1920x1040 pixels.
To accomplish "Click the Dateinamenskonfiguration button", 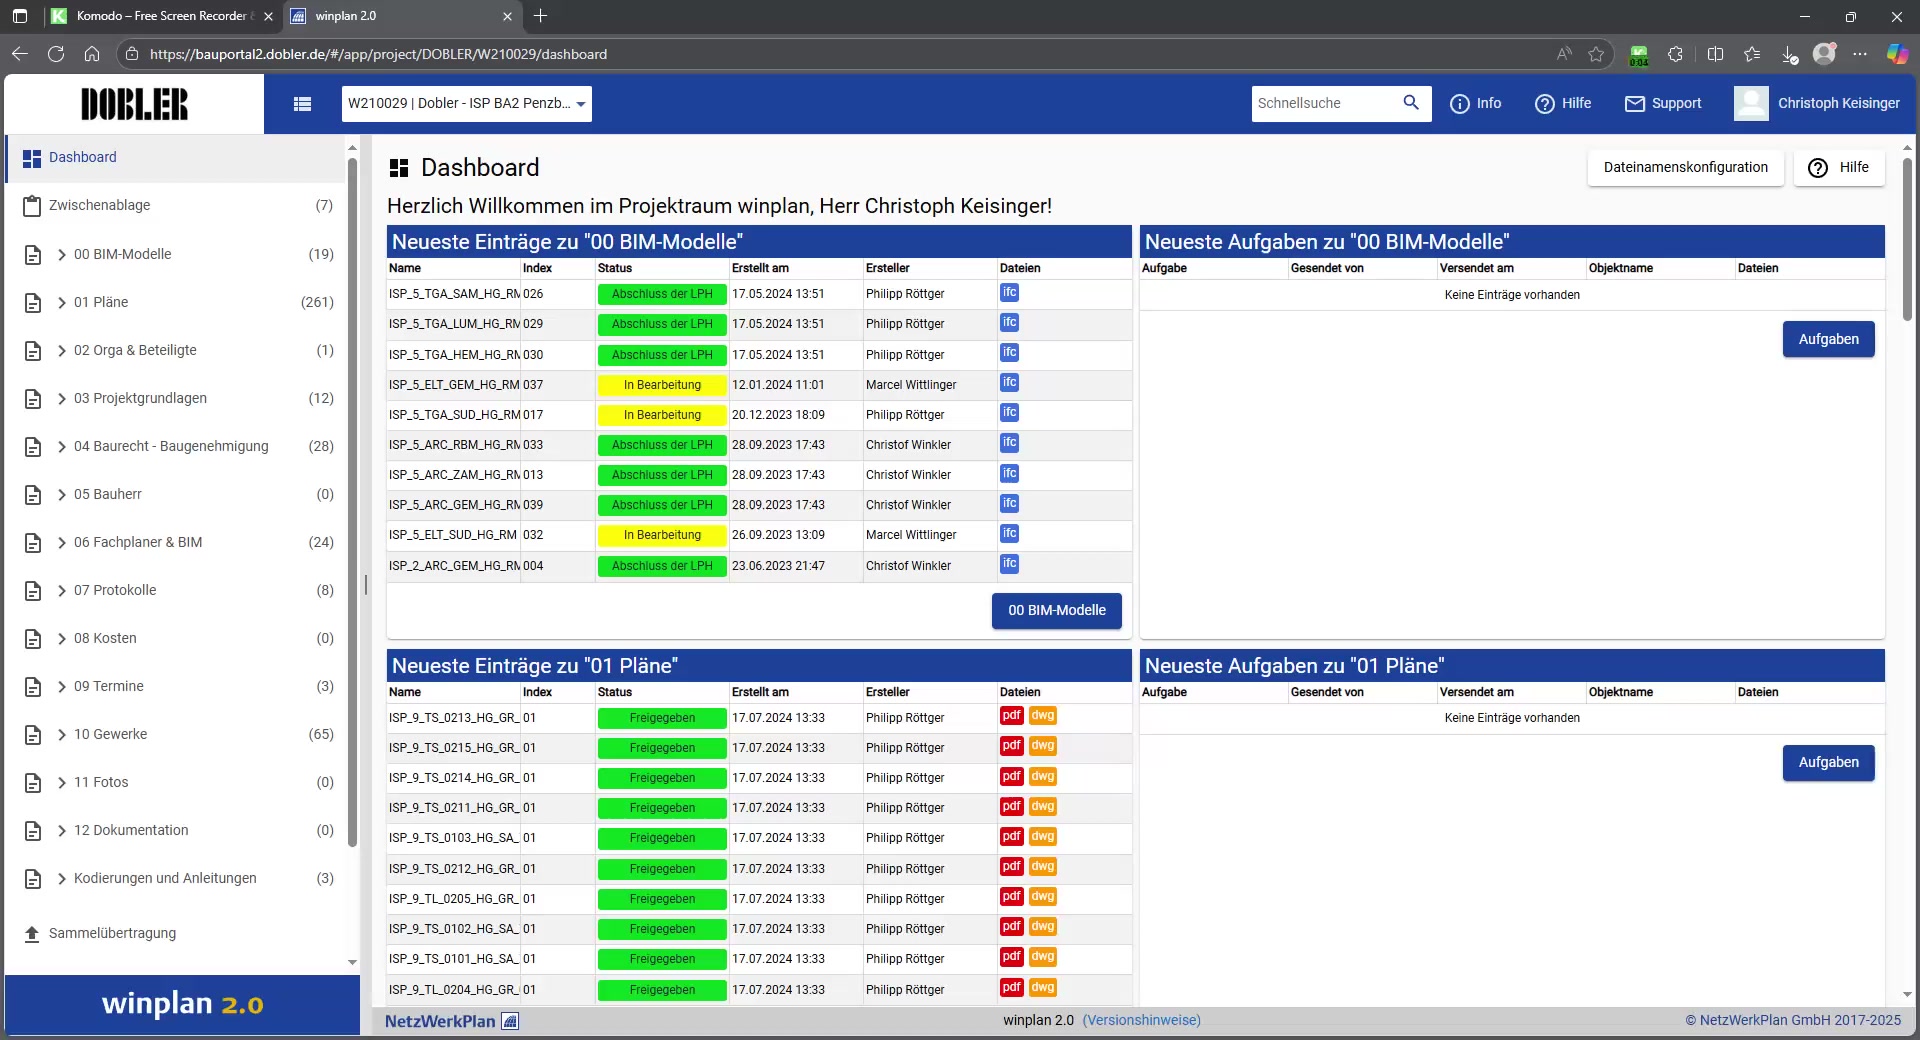I will coord(1685,168).
